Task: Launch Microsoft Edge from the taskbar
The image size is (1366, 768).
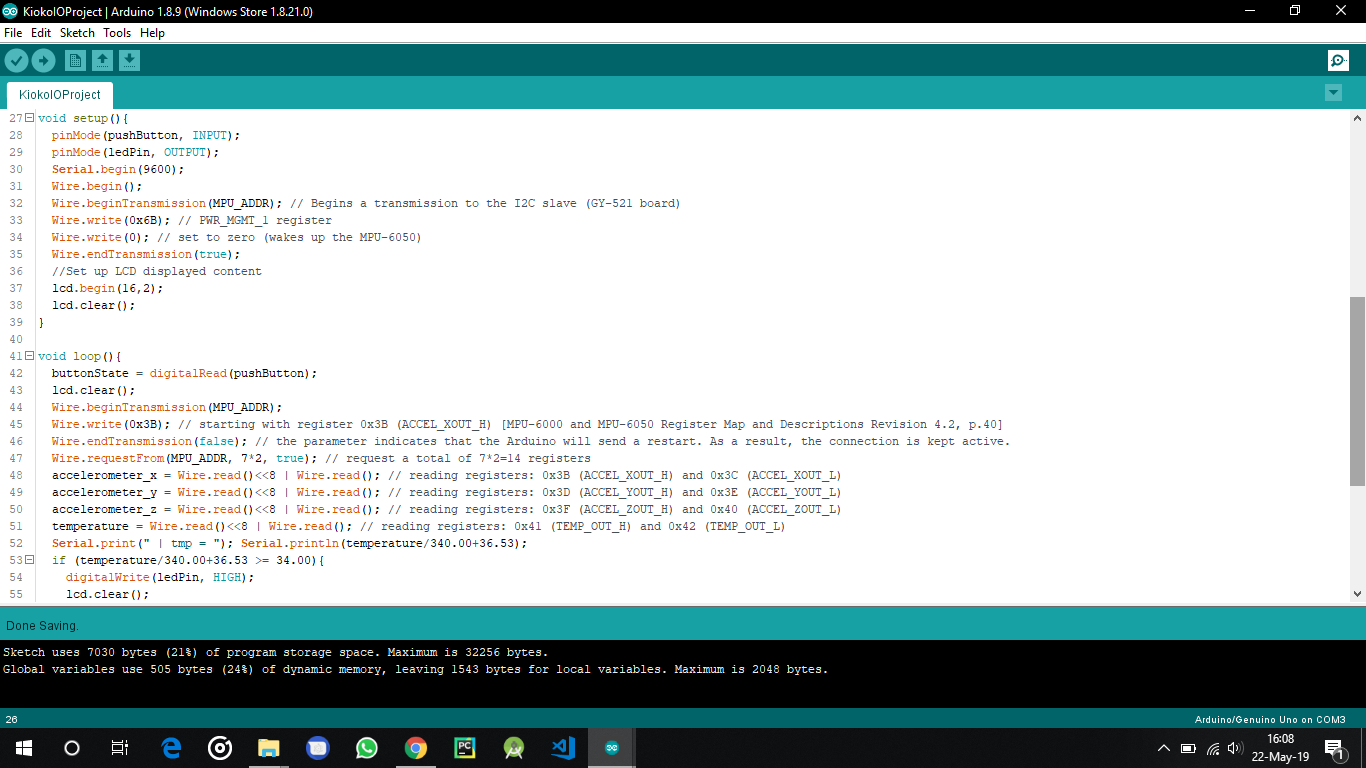Action: coord(172,747)
